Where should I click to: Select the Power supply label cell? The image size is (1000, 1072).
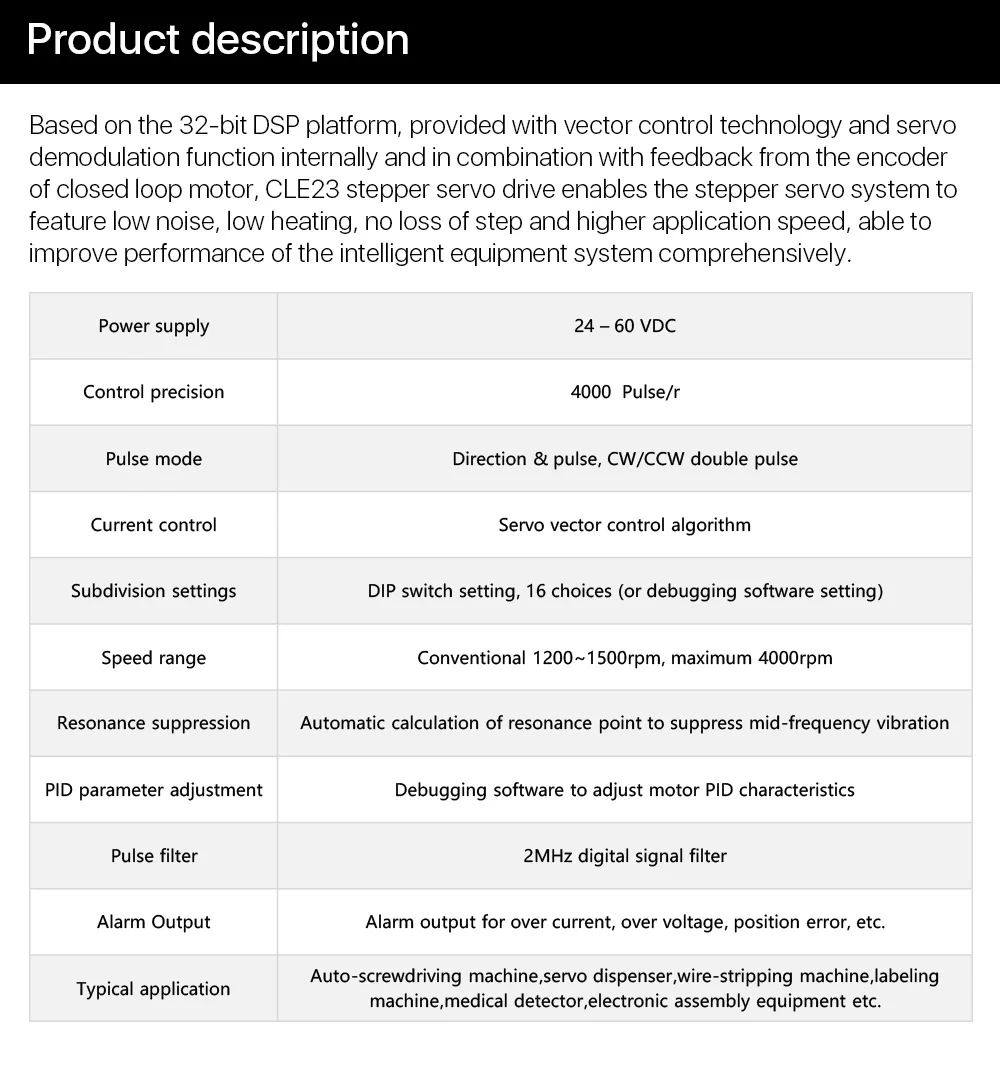153,325
